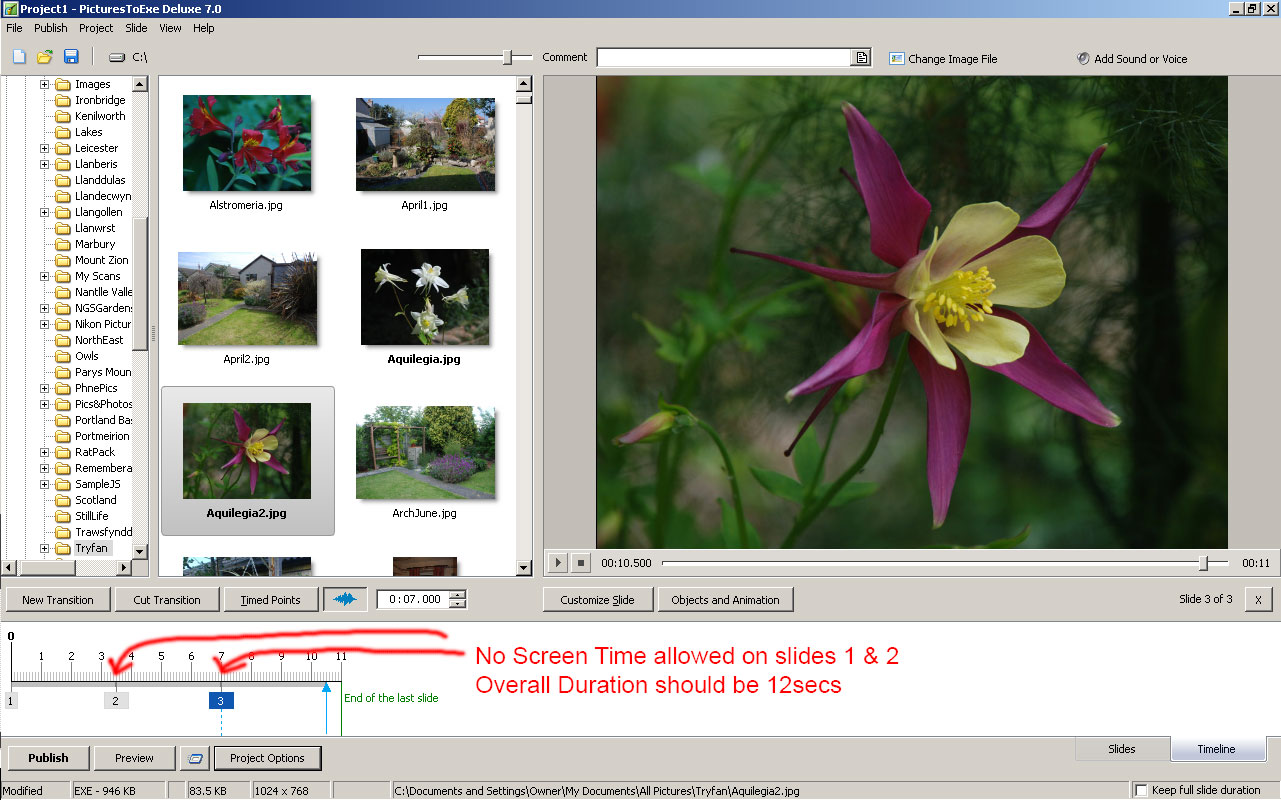Open the Publish menu
The width and height of the screenshot is (1281, 800).
pyautogui.click(x=50, y=28)
